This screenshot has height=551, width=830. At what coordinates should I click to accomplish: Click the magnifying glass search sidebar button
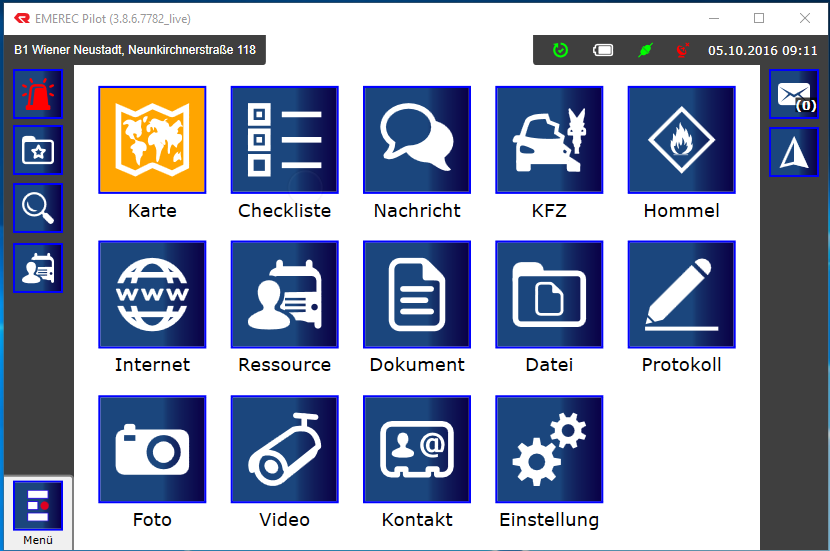[38, 209]
